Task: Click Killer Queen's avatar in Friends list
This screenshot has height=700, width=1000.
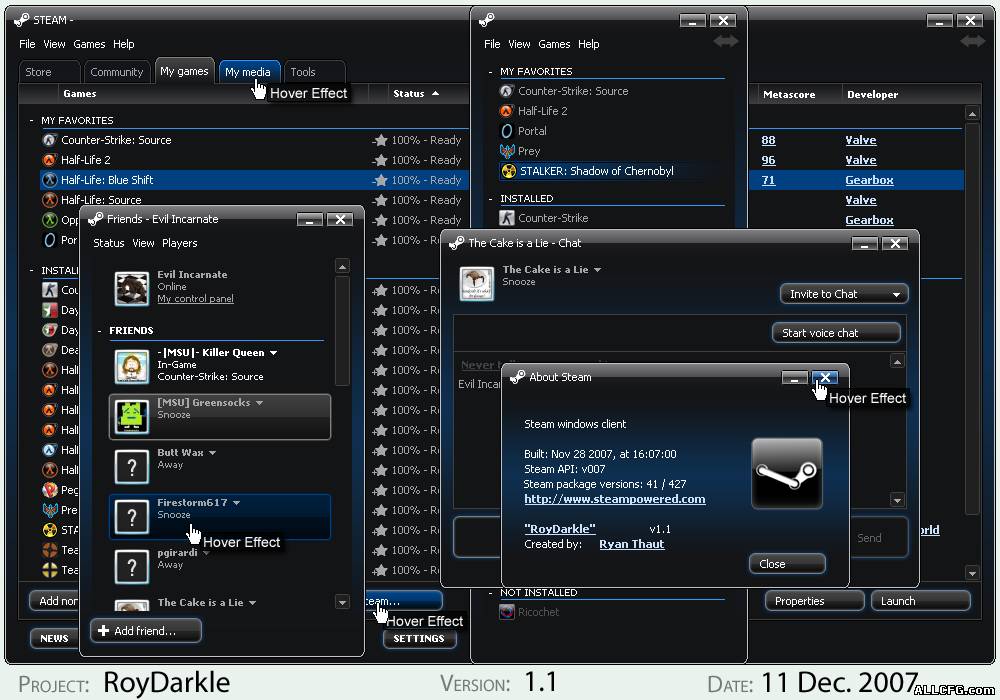Action: [132, 366]
